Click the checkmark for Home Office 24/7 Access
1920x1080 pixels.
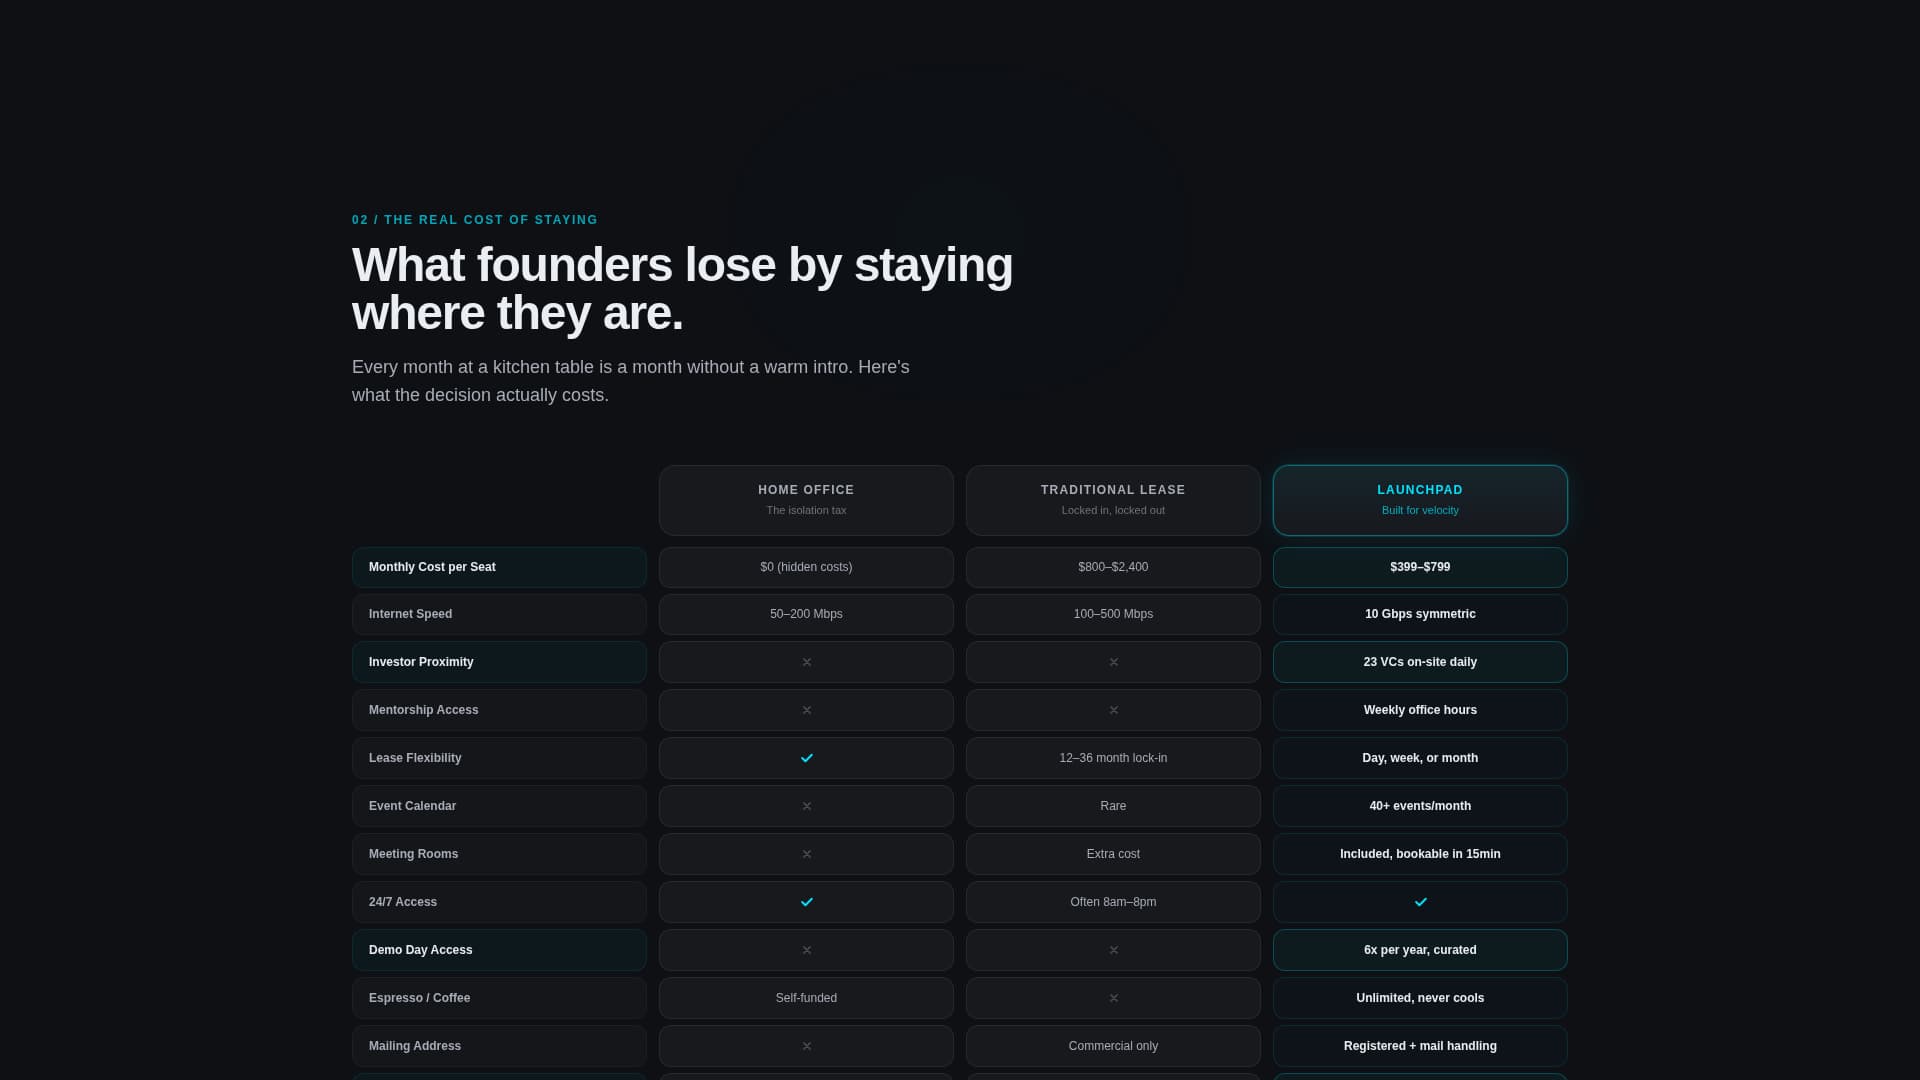(806, 902)
